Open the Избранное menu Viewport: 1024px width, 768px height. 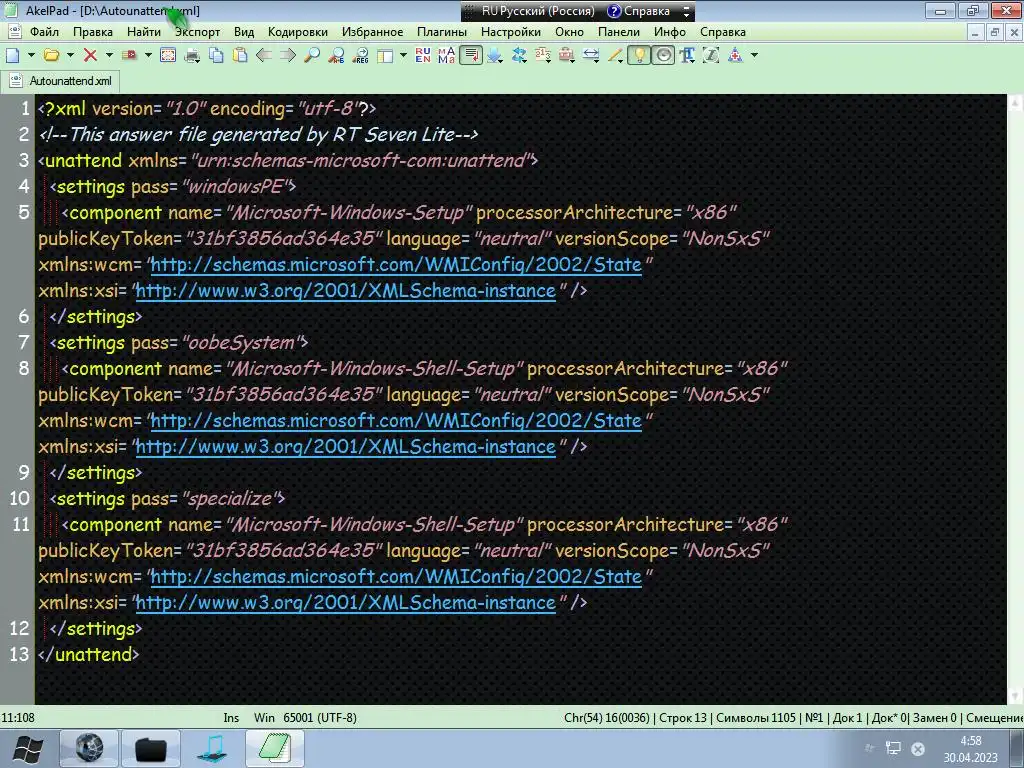click(372, 32)
